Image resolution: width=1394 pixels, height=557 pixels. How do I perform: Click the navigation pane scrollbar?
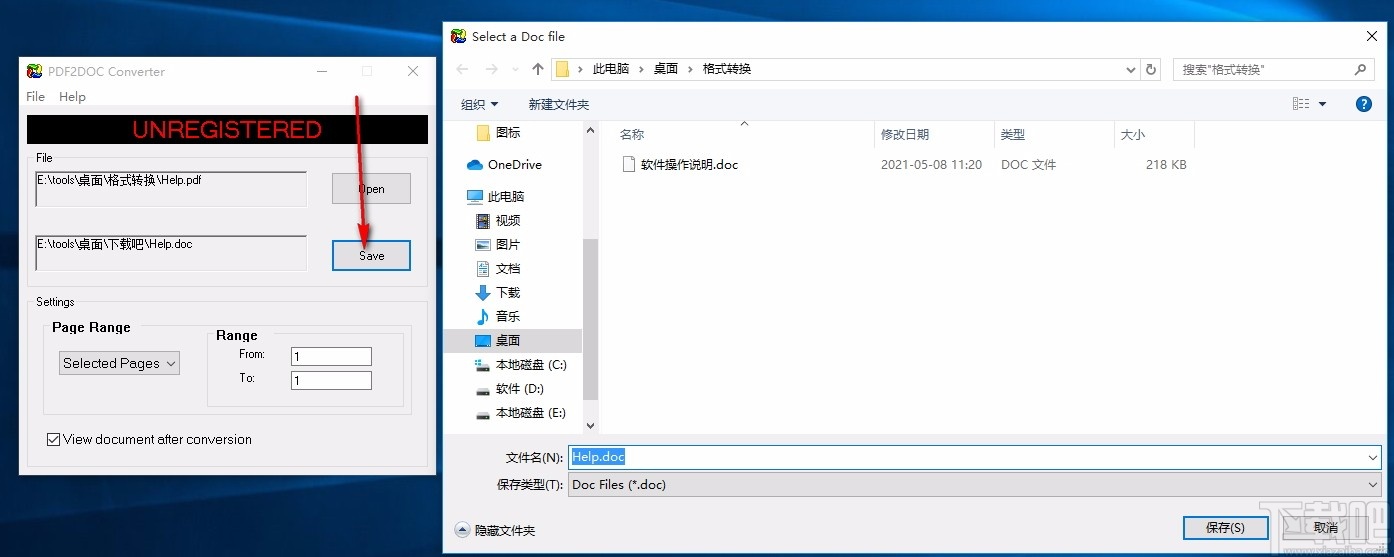590,320
